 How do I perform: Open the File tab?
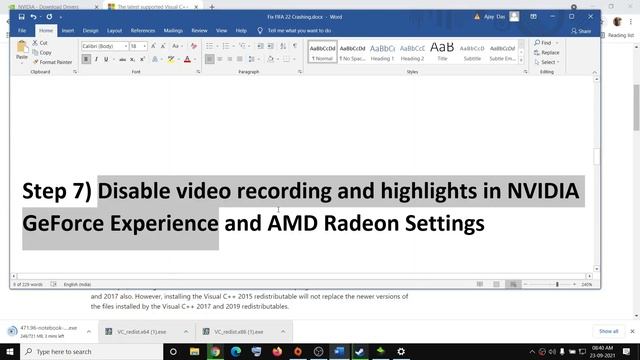[x=22, y=31]
